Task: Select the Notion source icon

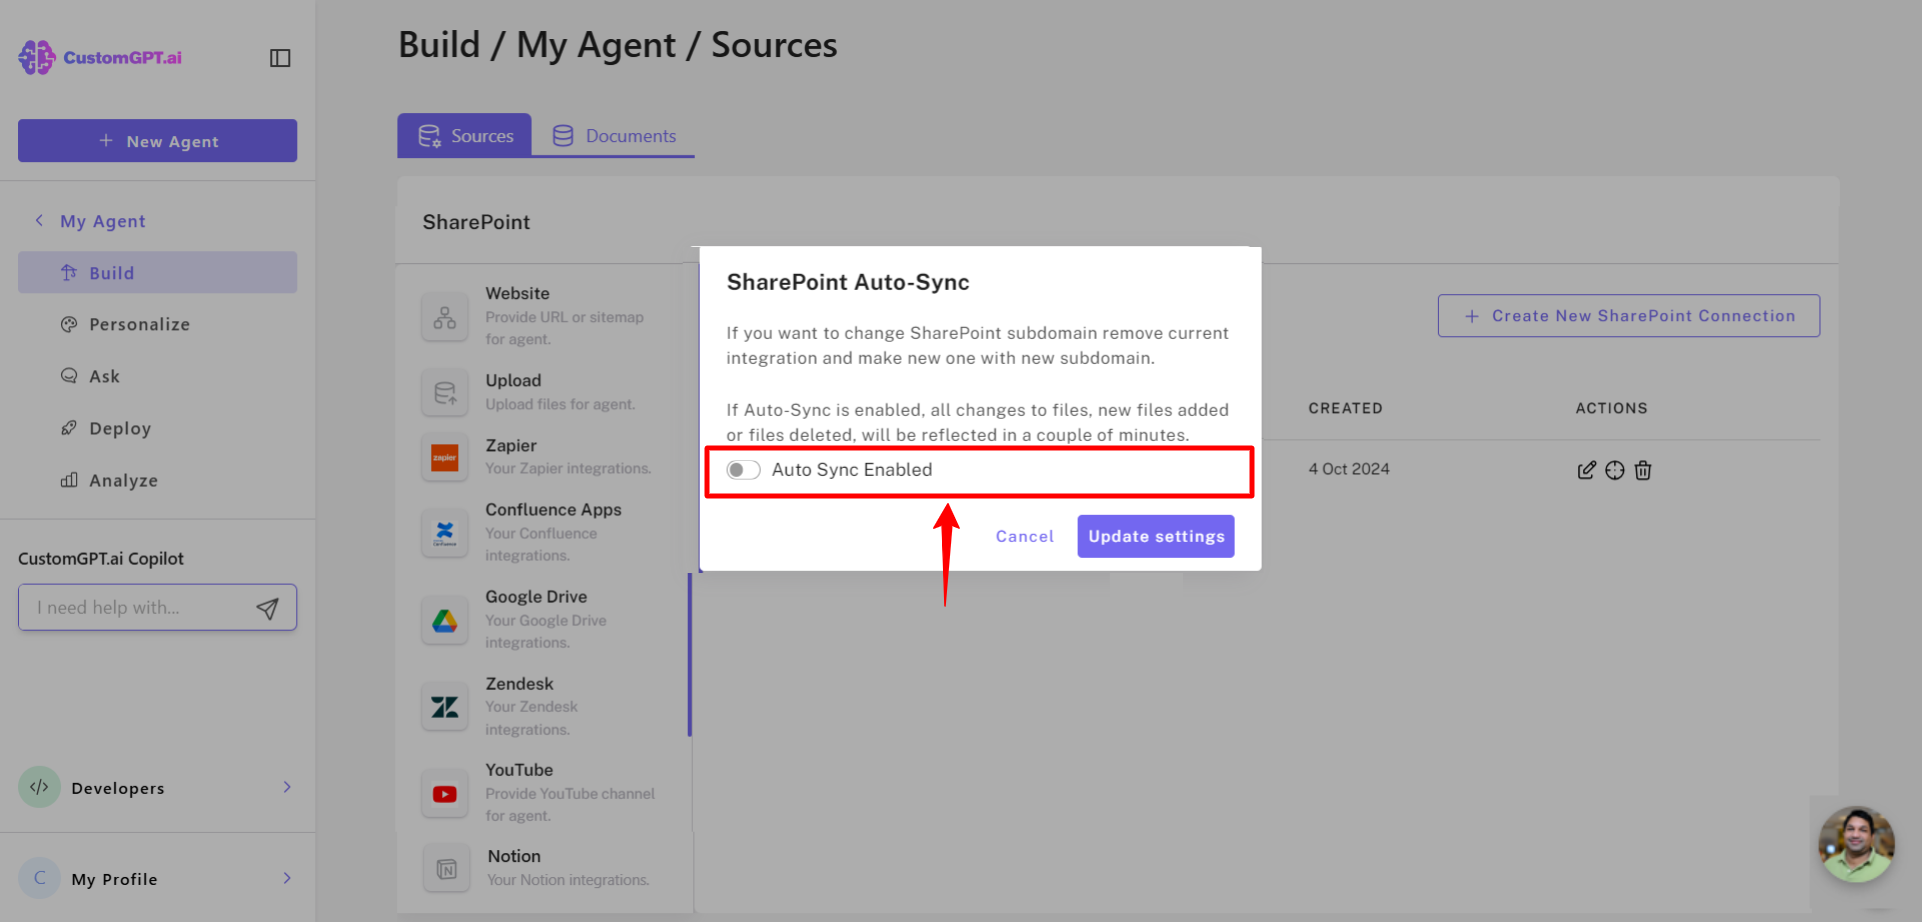Action: click(x=446, y=869)
